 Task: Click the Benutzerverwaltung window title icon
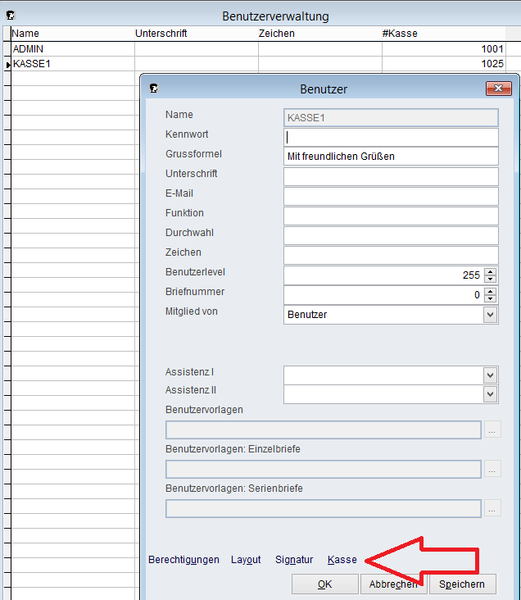(10, 15)
